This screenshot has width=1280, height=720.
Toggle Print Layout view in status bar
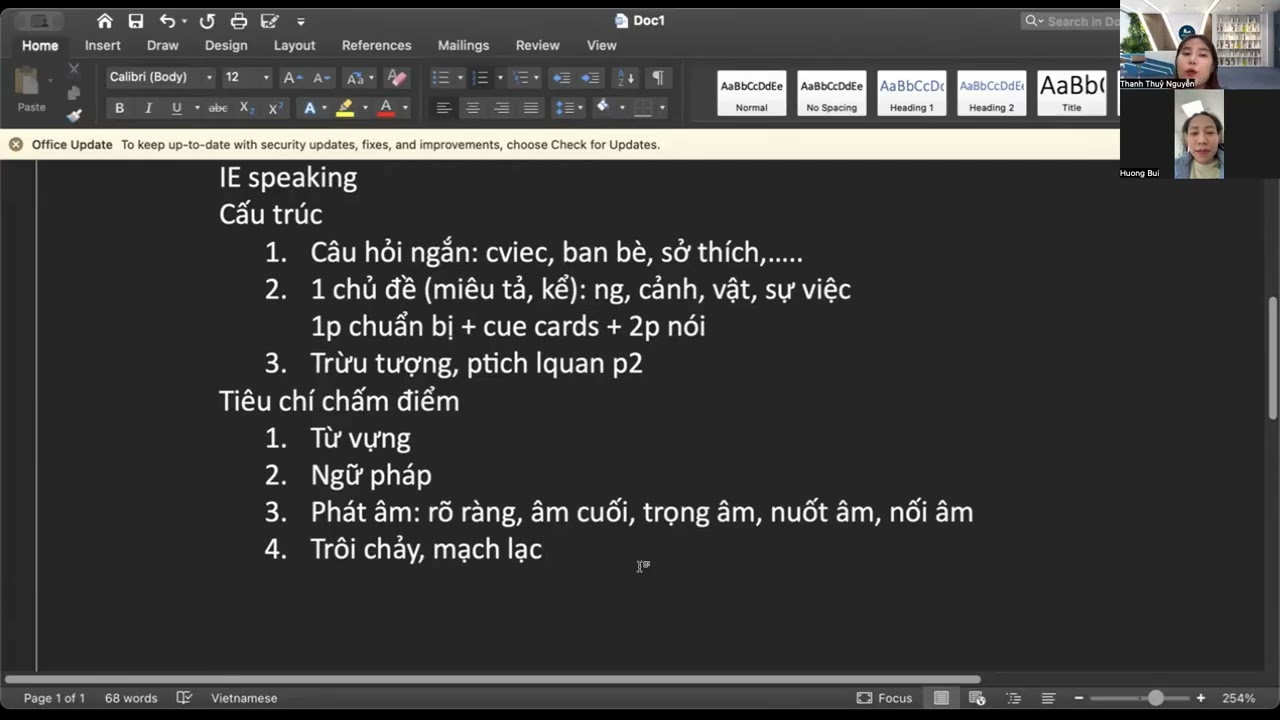(941, 698)
